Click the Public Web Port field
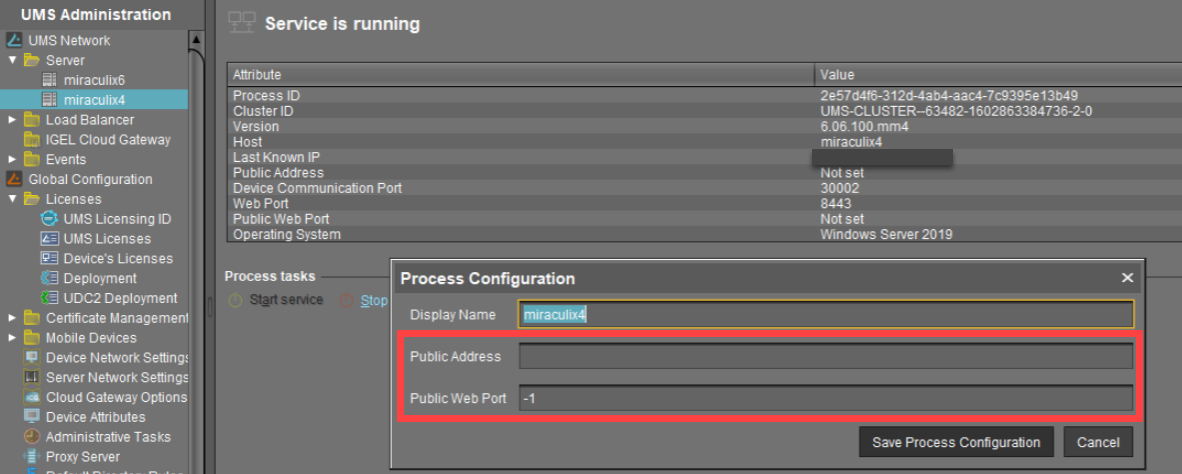 825,399
